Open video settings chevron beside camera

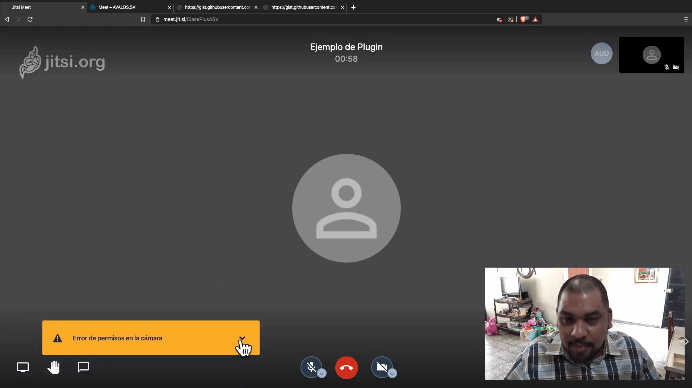392,373
